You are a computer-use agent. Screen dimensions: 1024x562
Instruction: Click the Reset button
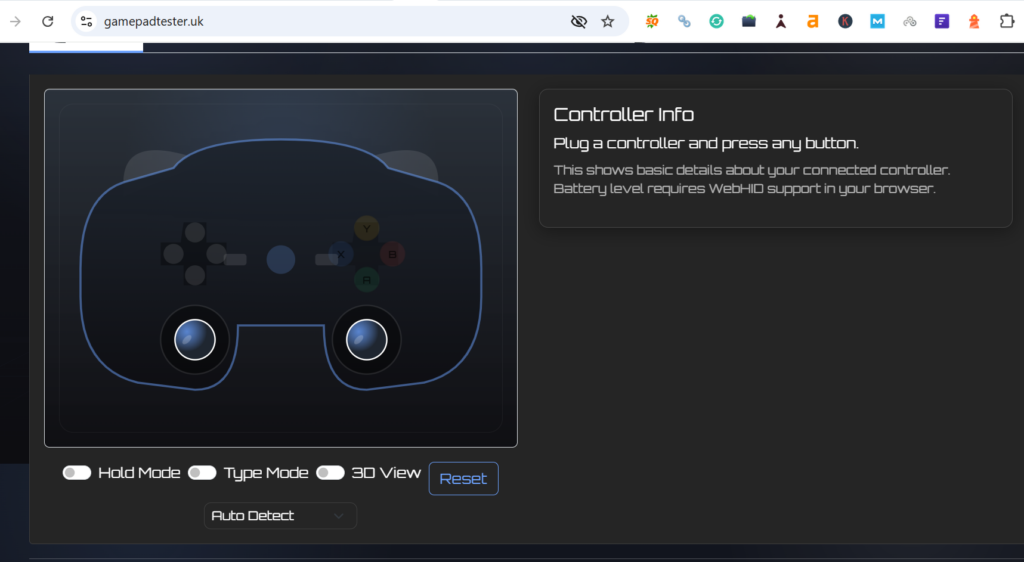tap(464, 478)
